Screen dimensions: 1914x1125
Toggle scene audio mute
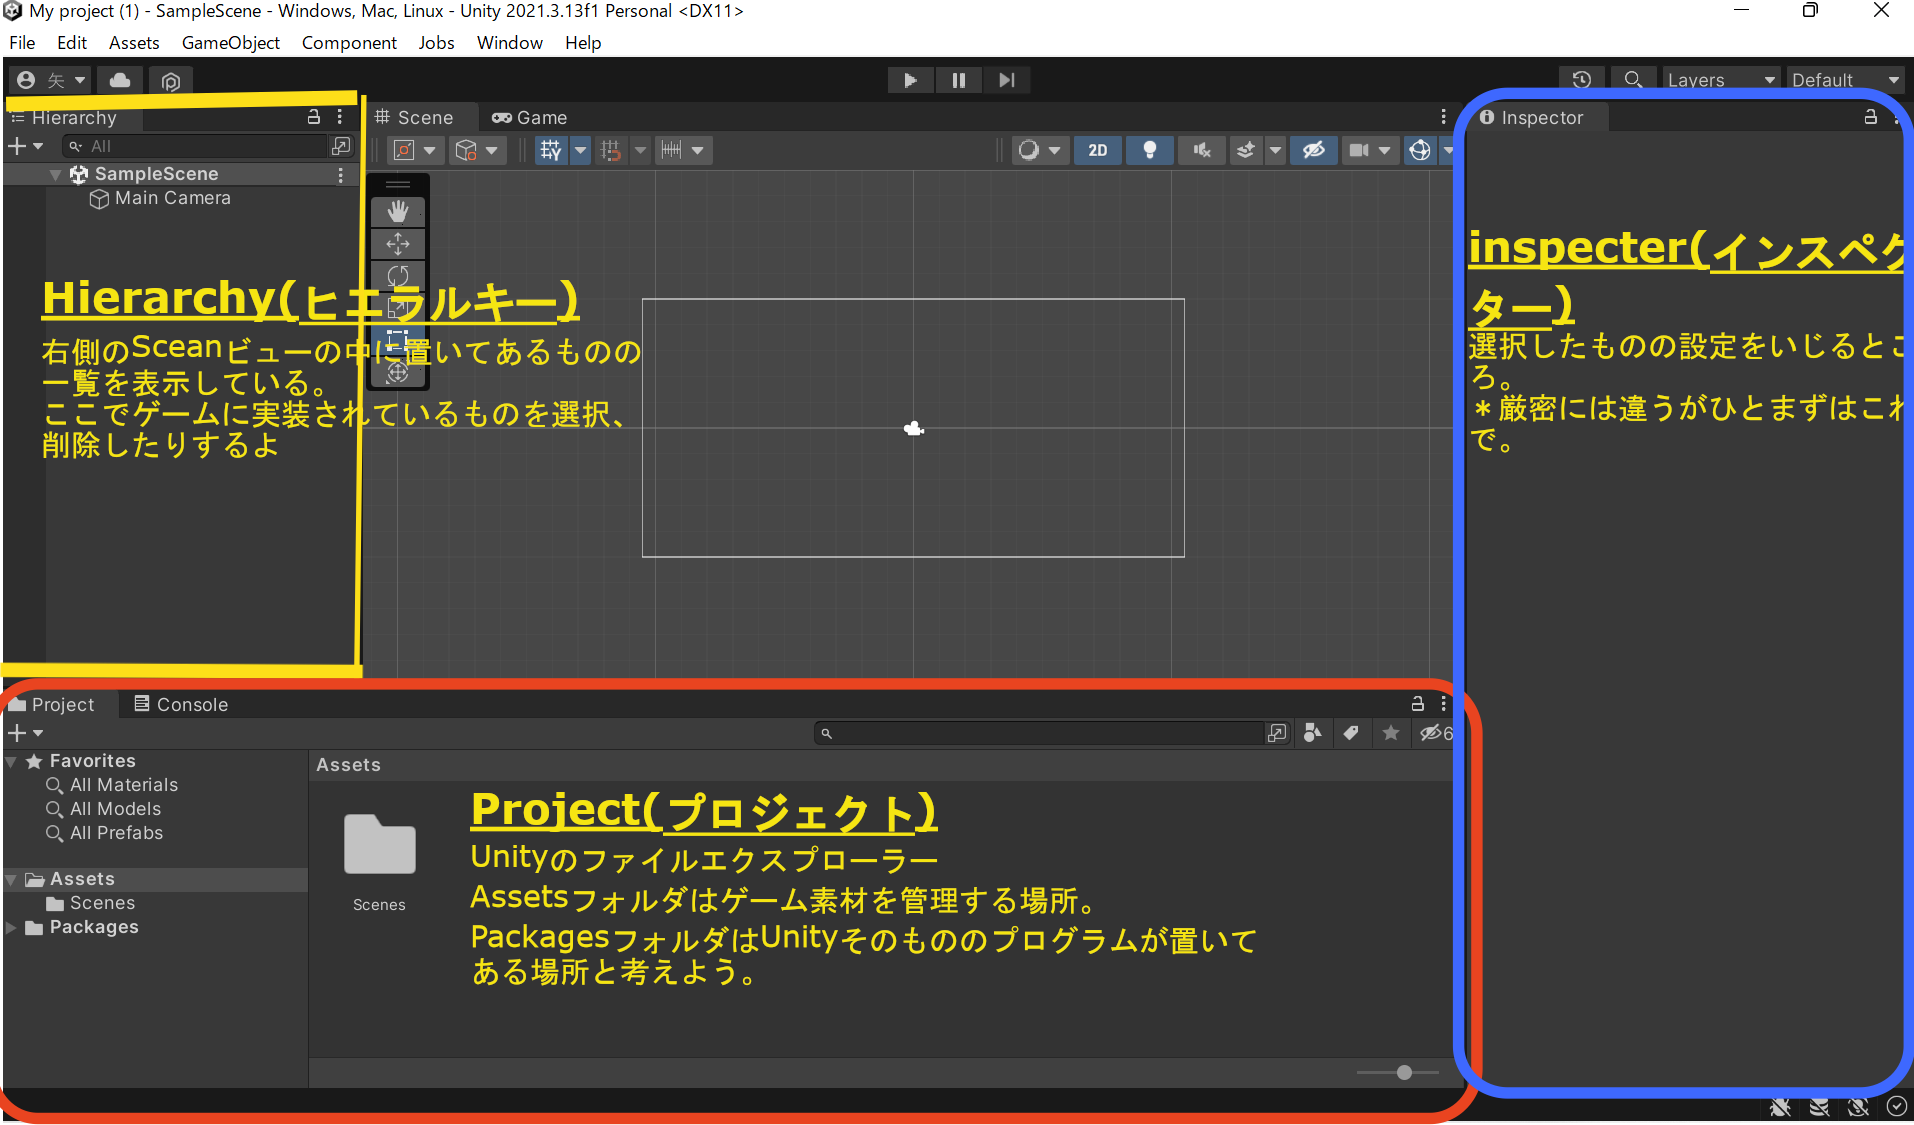(1202, 150)
